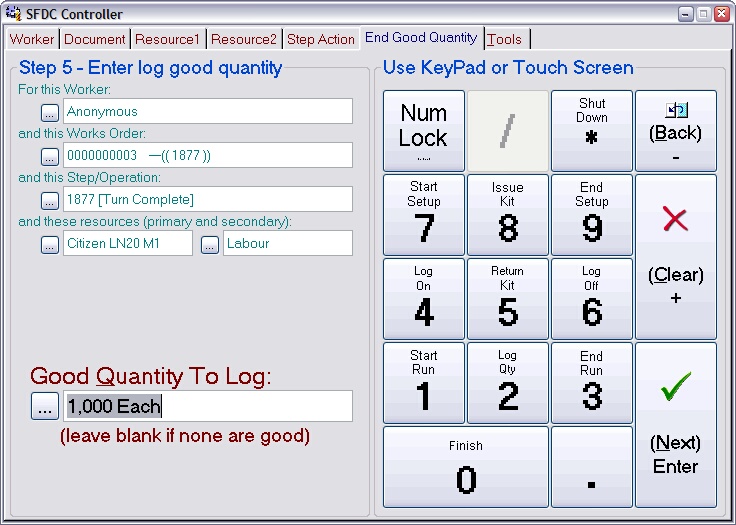
Task: Select the End Good Quantity tab
Action: (421, 38)
